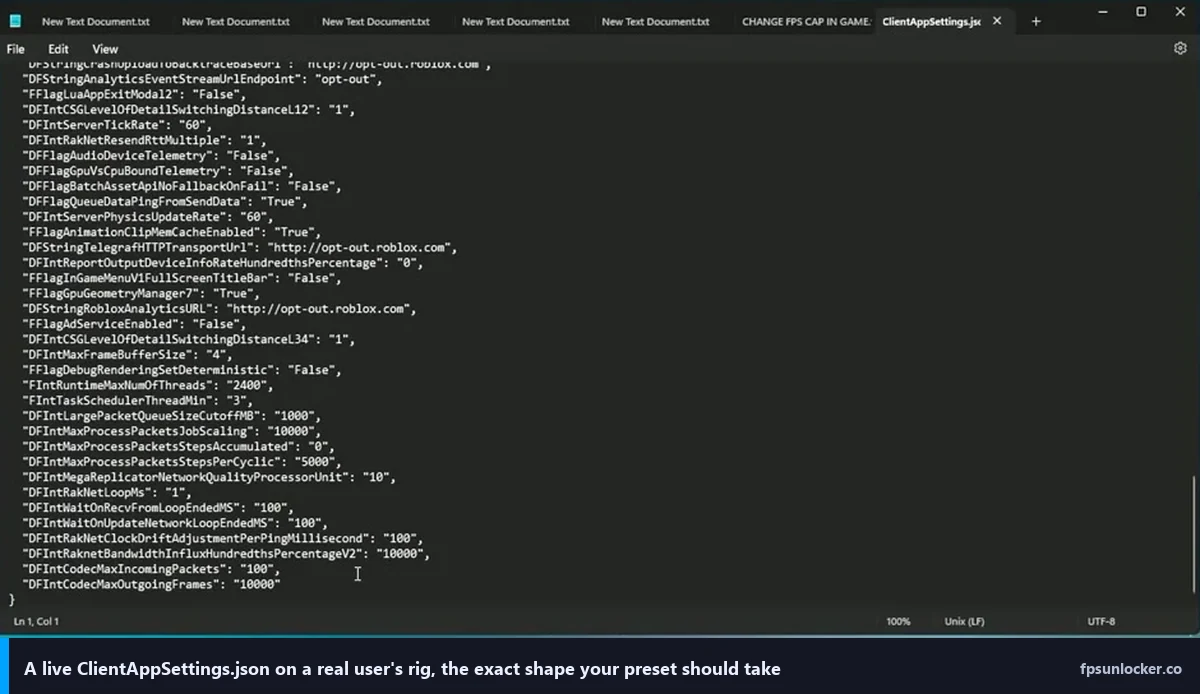Click the DFIntCodecMaxIncomingPackets line
Screen dimensions: 1200x694
151,569
